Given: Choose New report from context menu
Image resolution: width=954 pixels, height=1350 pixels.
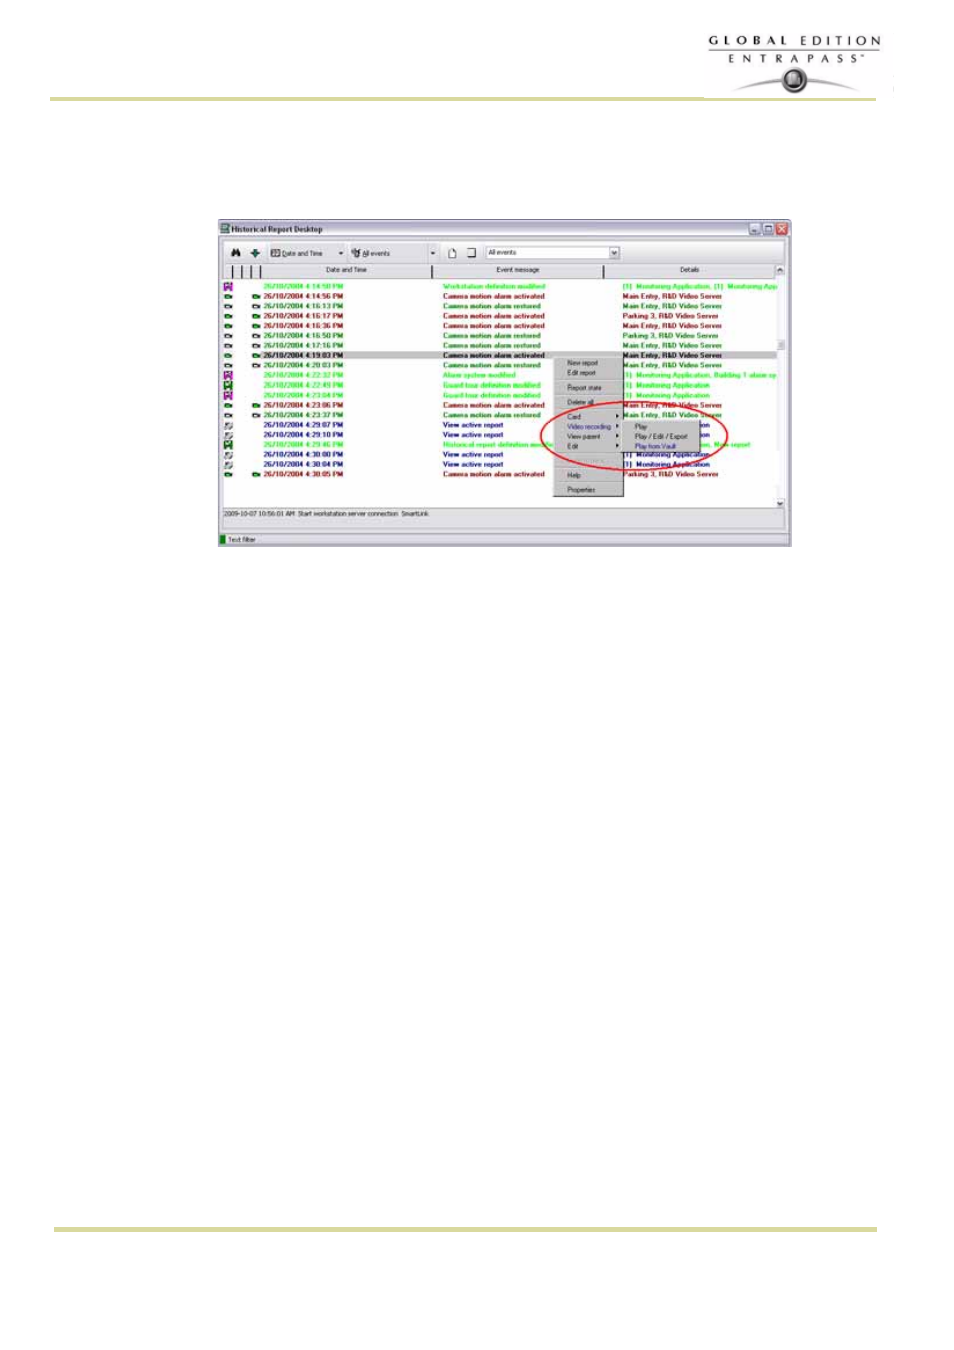Looking at the screenshot, I should (589, 363).
